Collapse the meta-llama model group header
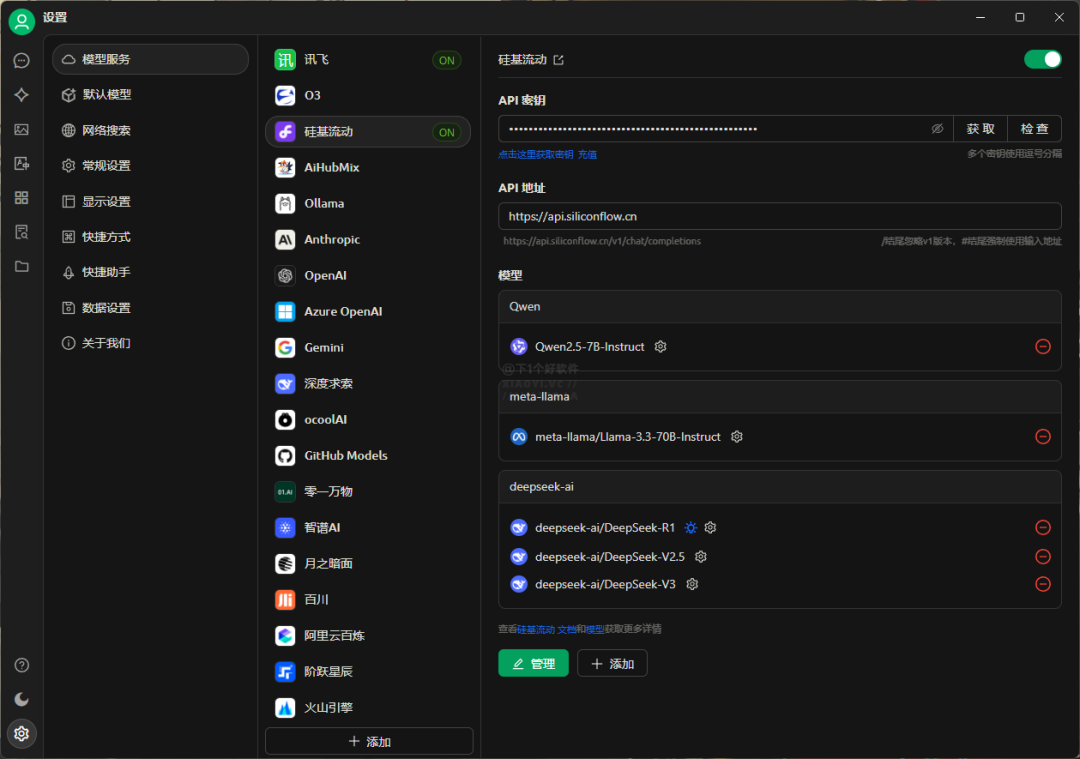Image resolution: width=1080 pixels, height=759 pixels. (780, 397)
